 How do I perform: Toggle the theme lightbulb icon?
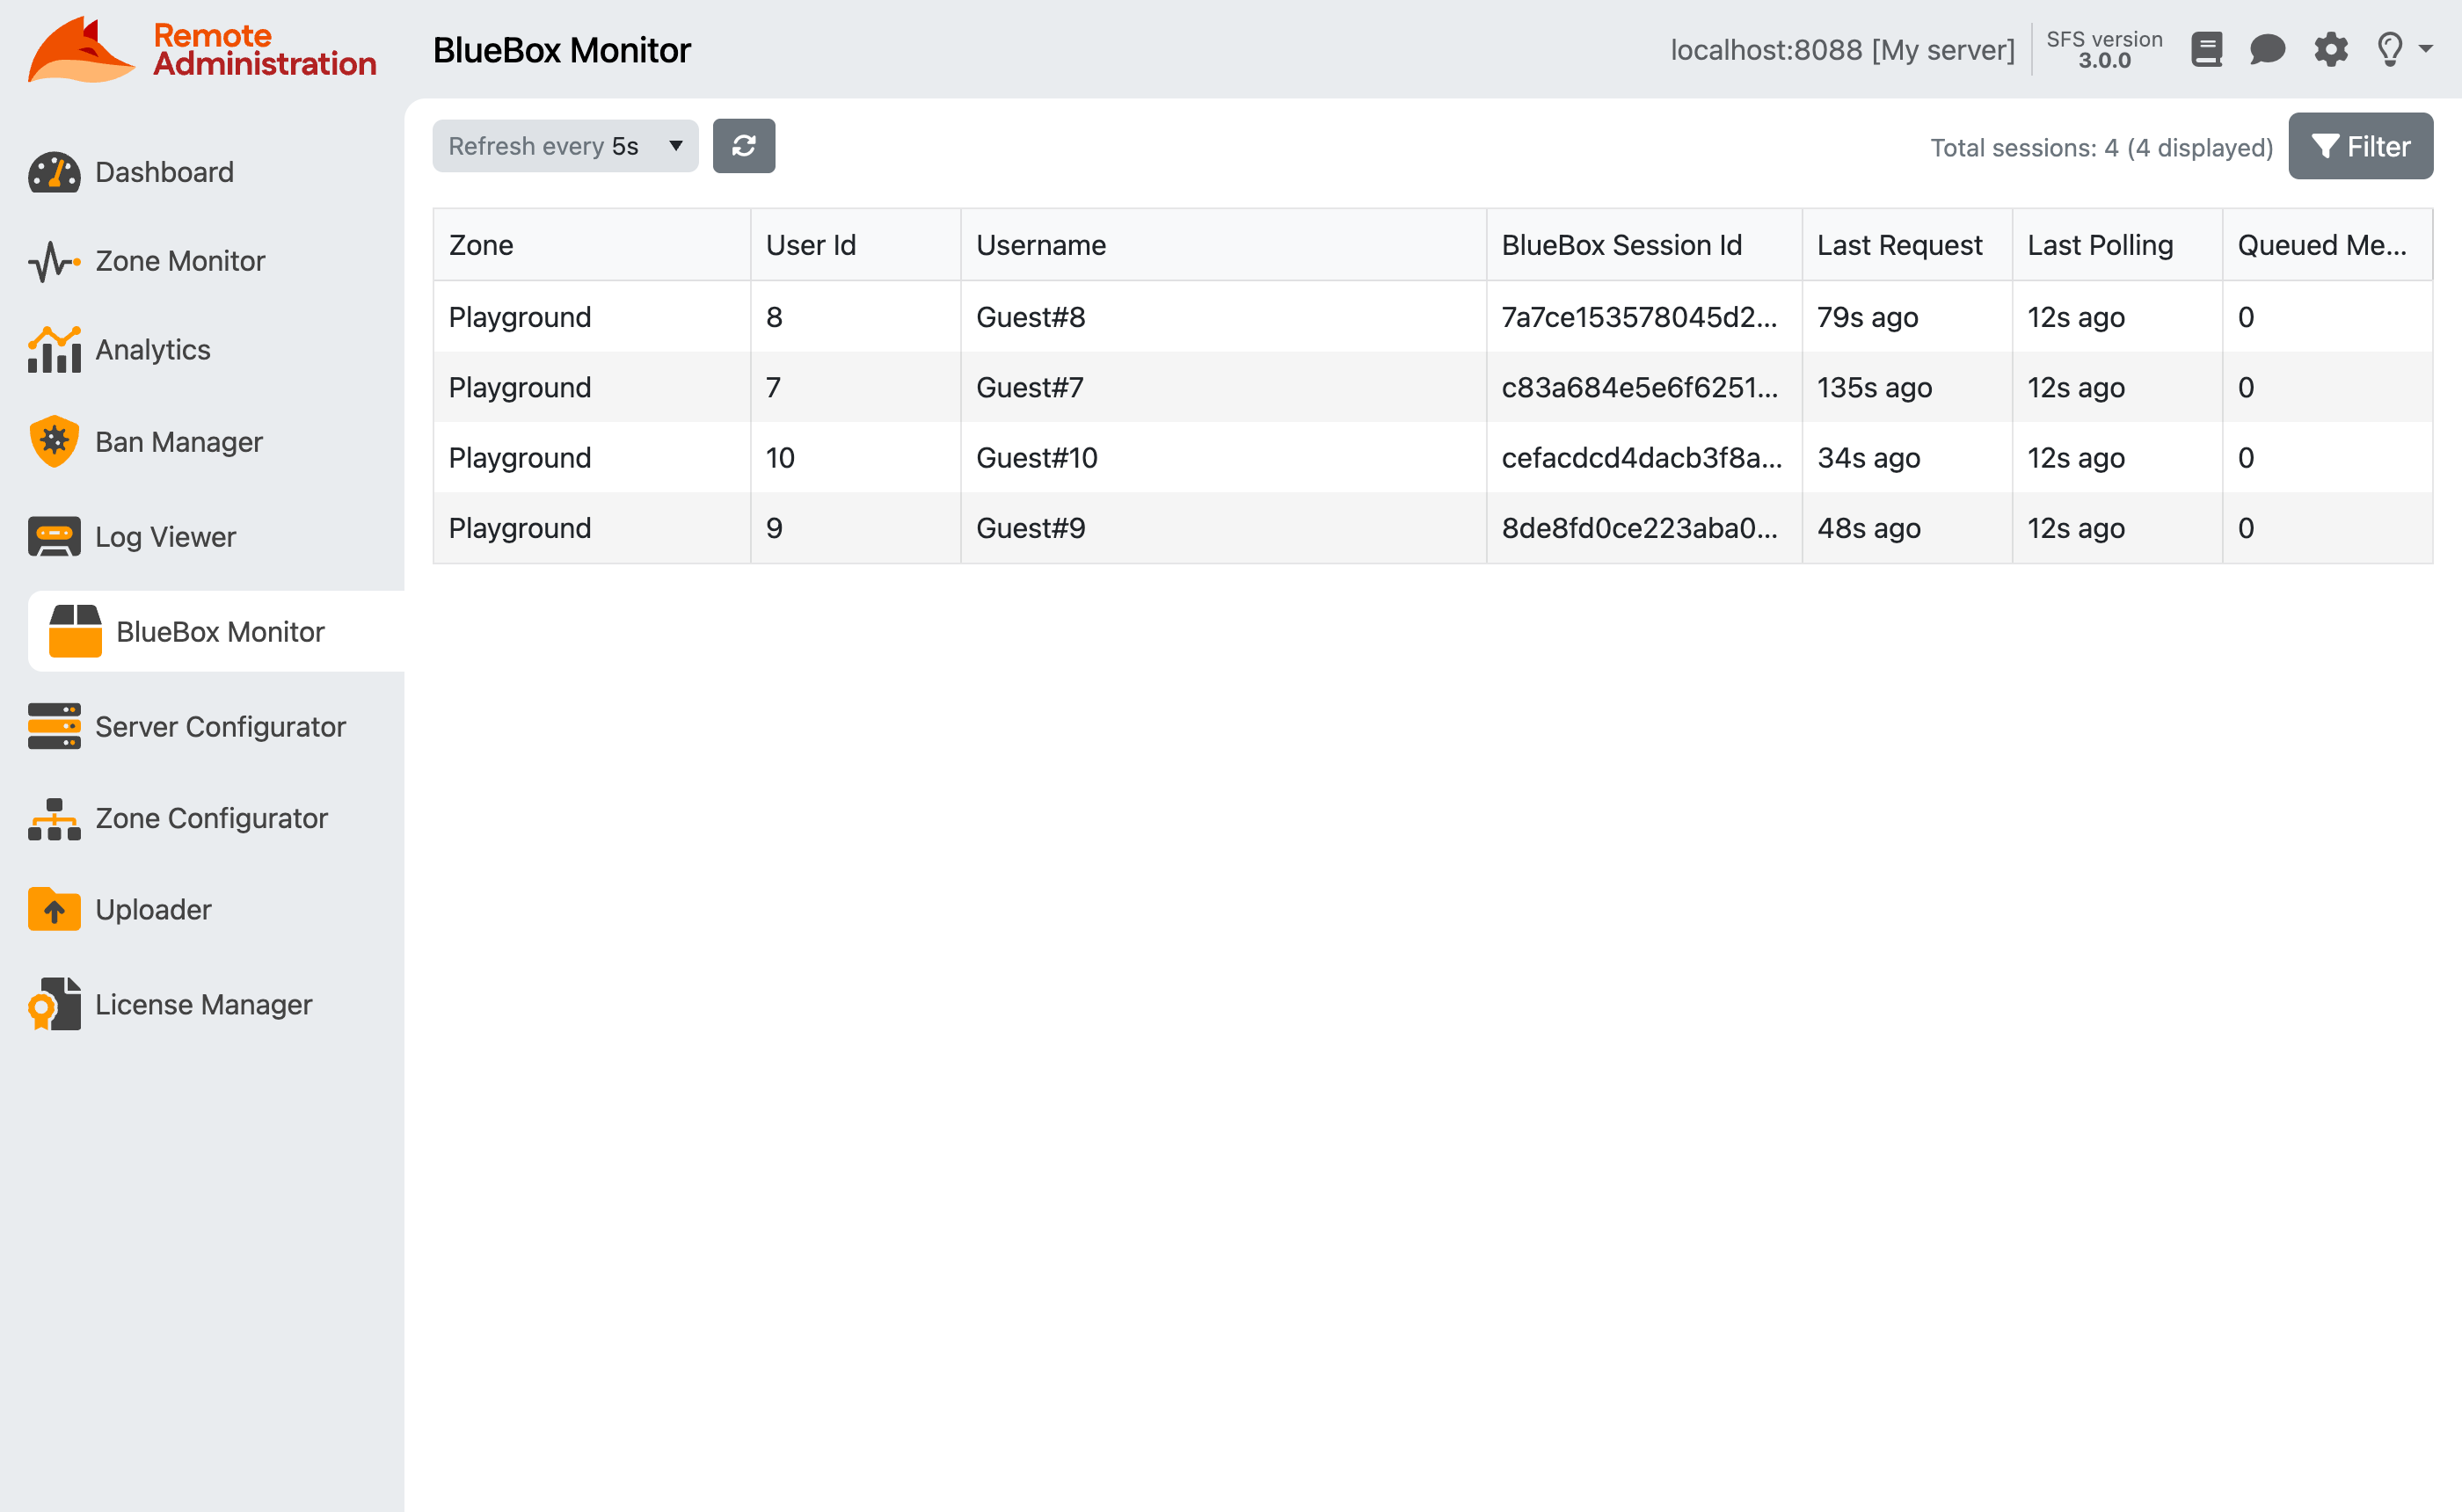tap(2392, 49)
